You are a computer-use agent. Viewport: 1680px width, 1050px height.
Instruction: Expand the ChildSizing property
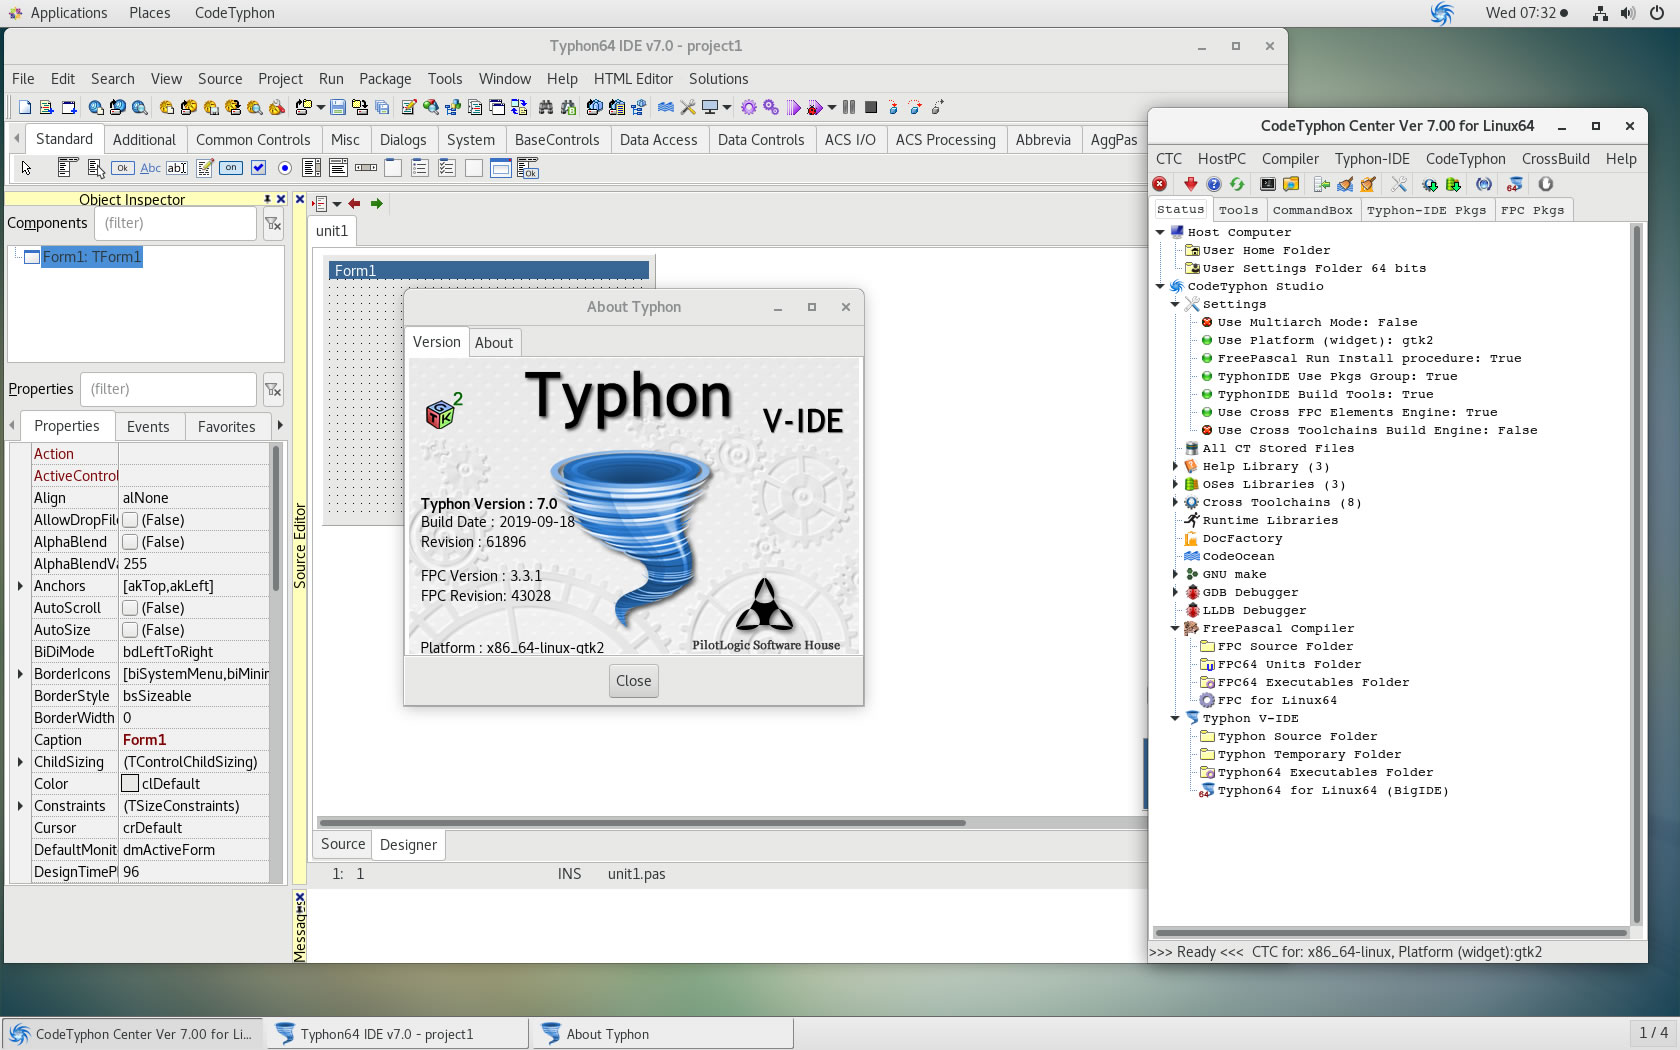click(20, 762)
